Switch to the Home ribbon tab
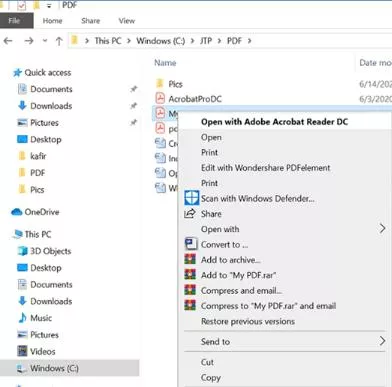392x387 pixels. (x=52, y=21)
